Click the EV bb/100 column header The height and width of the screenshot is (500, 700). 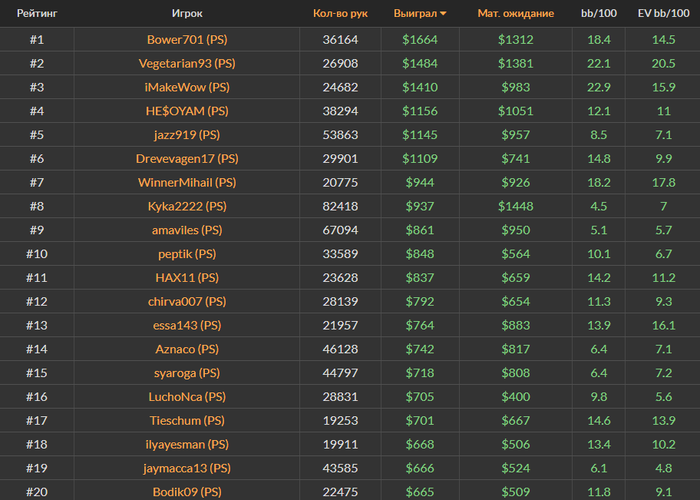(x=663, y=13)
